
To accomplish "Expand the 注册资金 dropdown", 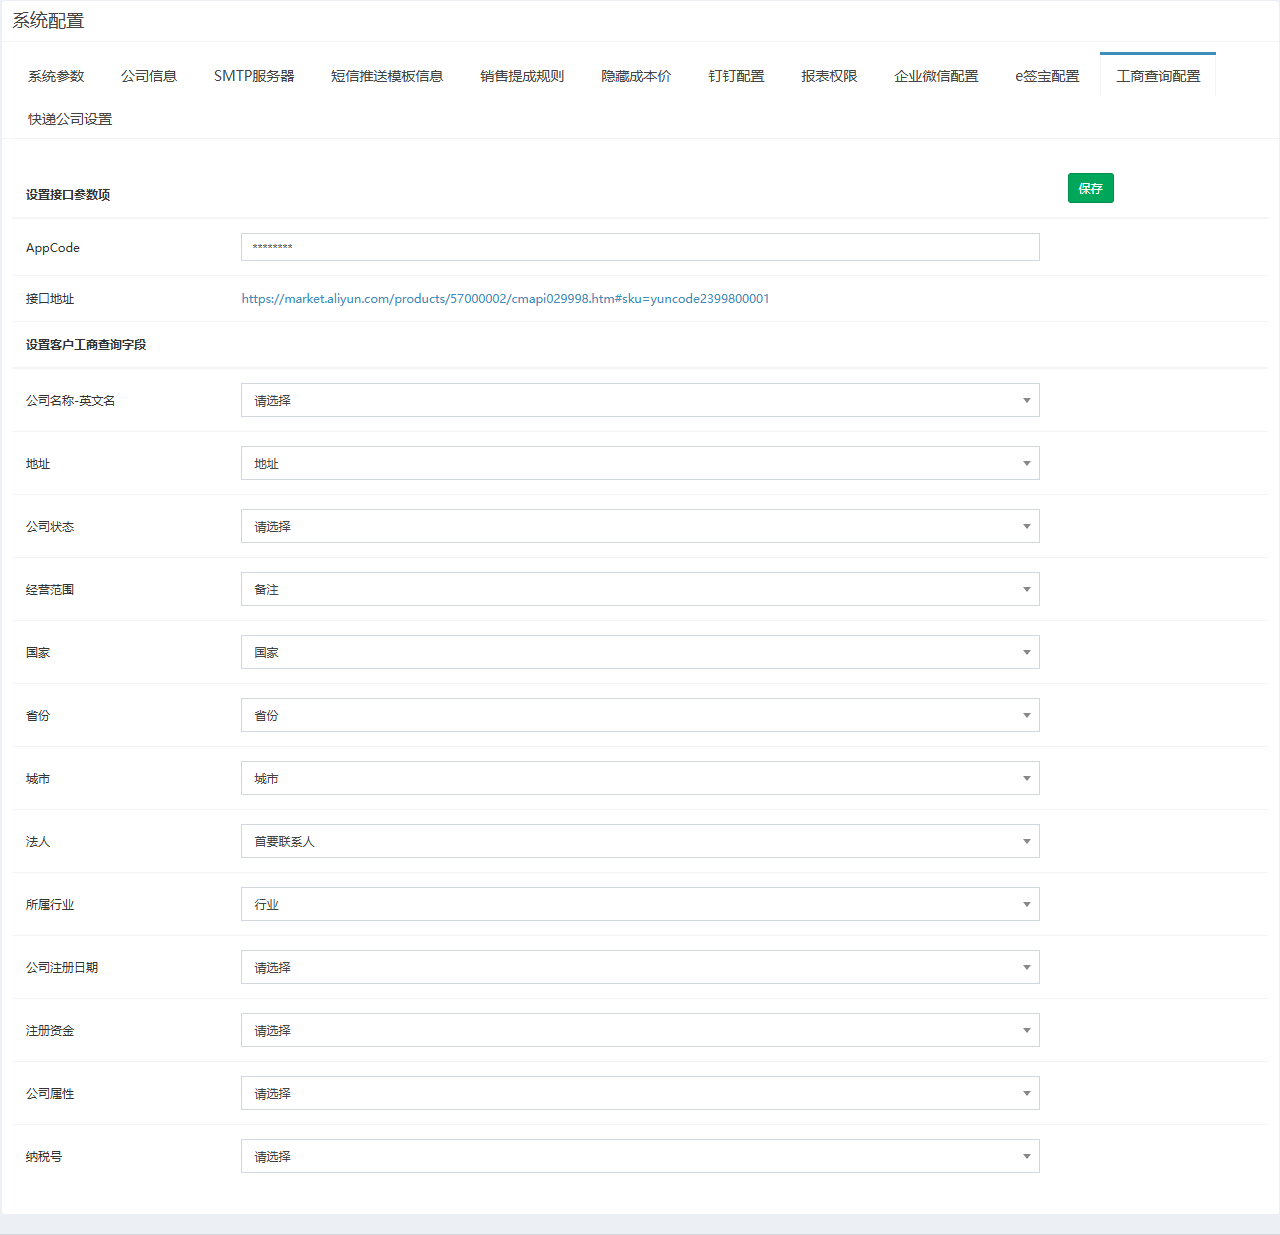I will point(640,1030).
